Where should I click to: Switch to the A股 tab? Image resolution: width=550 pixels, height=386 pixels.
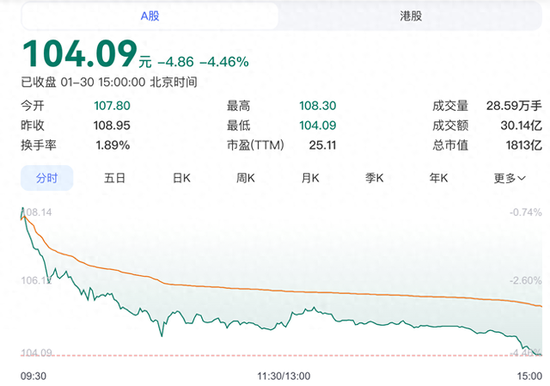coord(150,16)
